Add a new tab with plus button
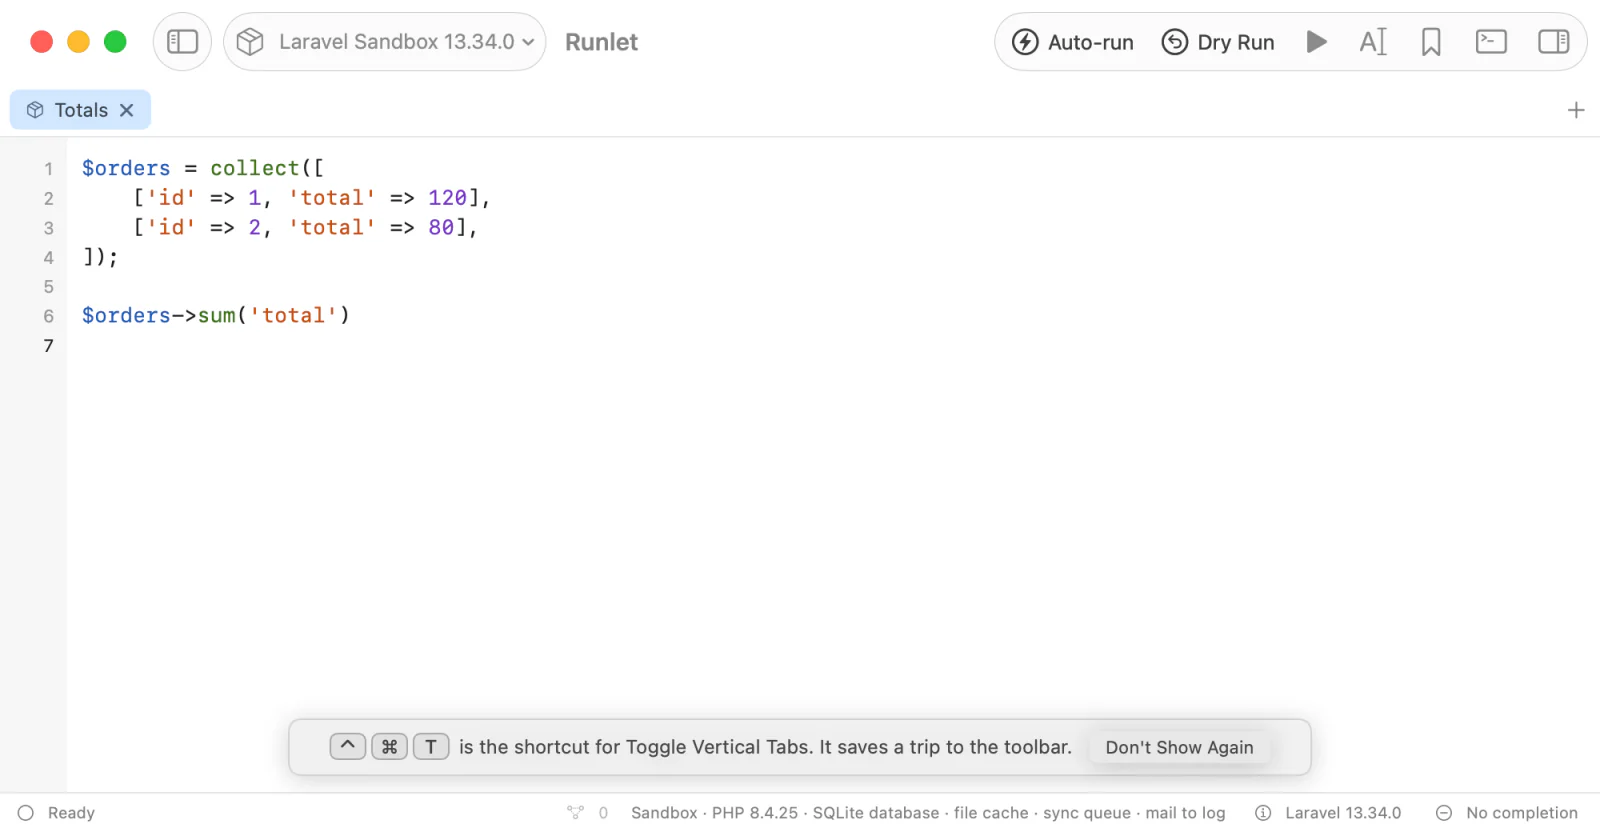The width and height of the screenshot is (1600, 832). tap(1576, 110)
